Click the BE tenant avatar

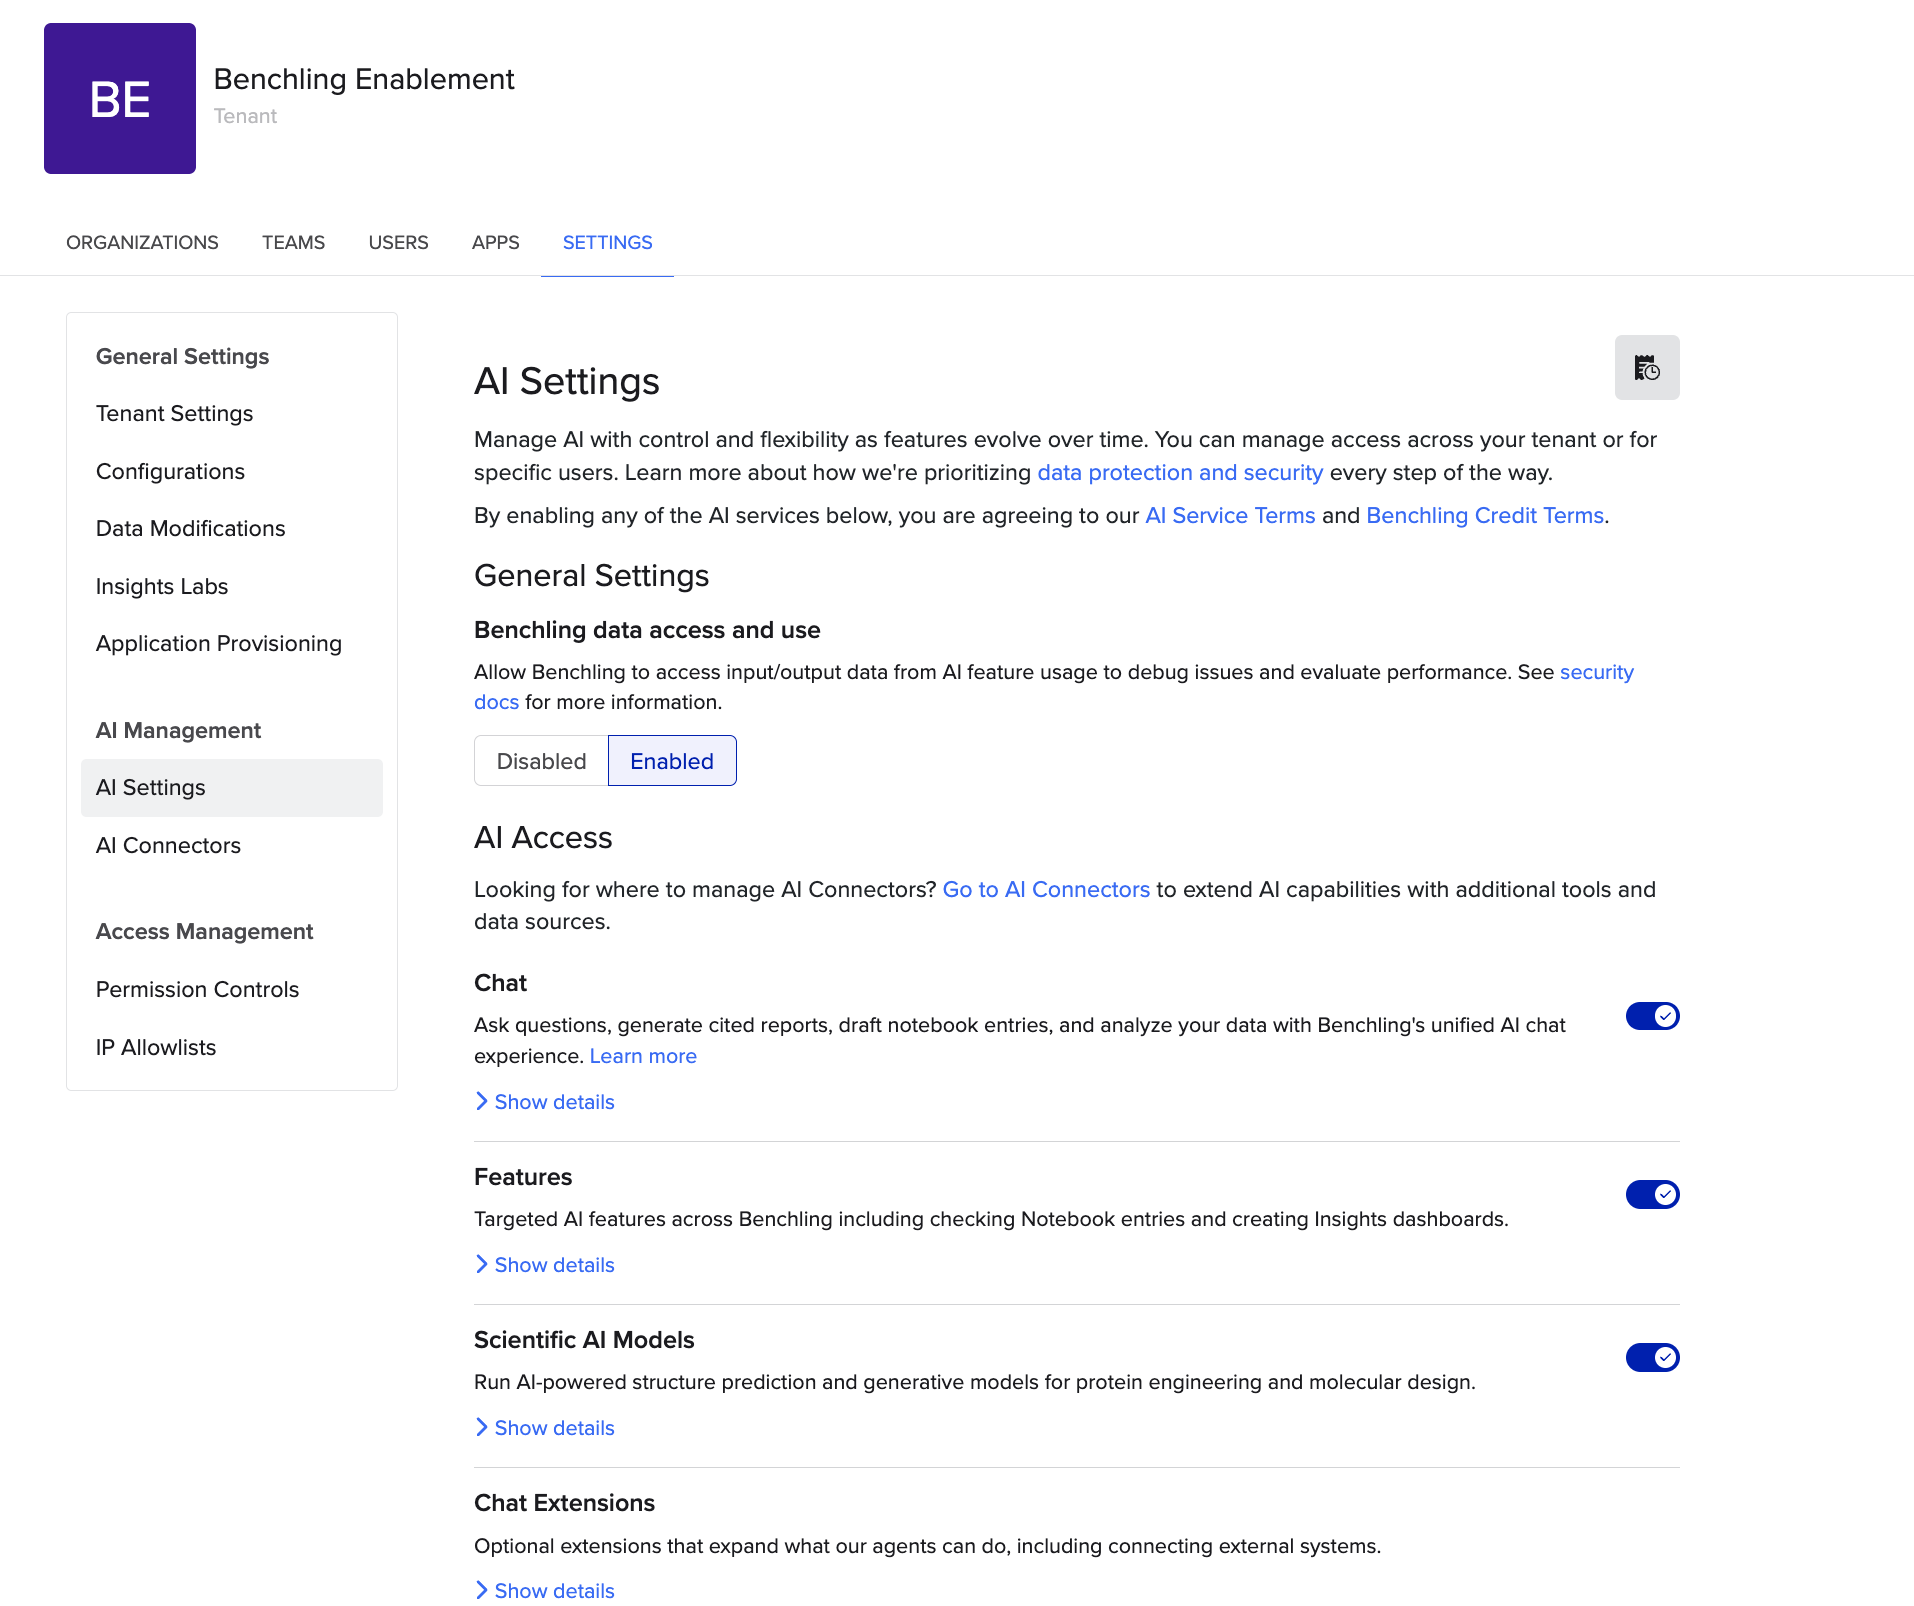[120, 98]
